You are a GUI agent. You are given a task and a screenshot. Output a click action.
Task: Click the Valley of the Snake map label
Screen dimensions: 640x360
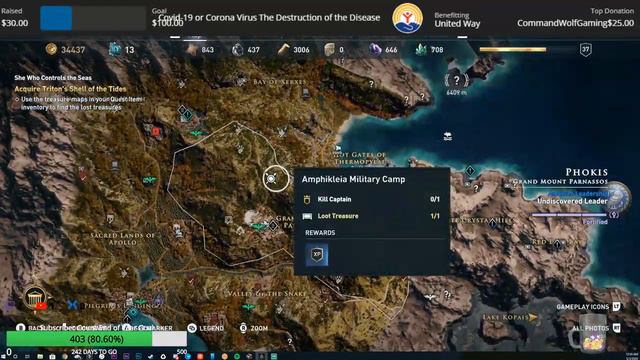[x=267, y=293]
